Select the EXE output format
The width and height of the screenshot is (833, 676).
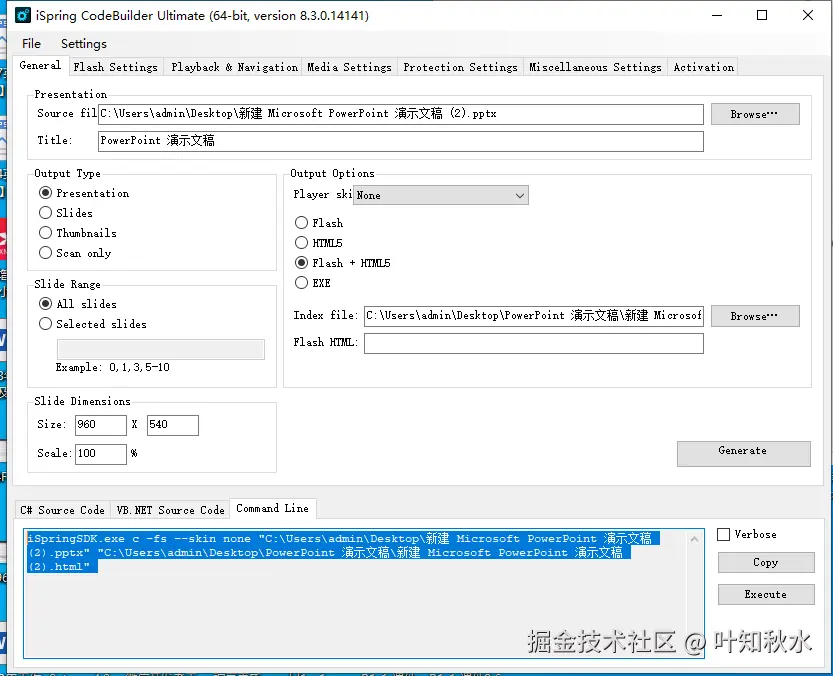(312, 283)
